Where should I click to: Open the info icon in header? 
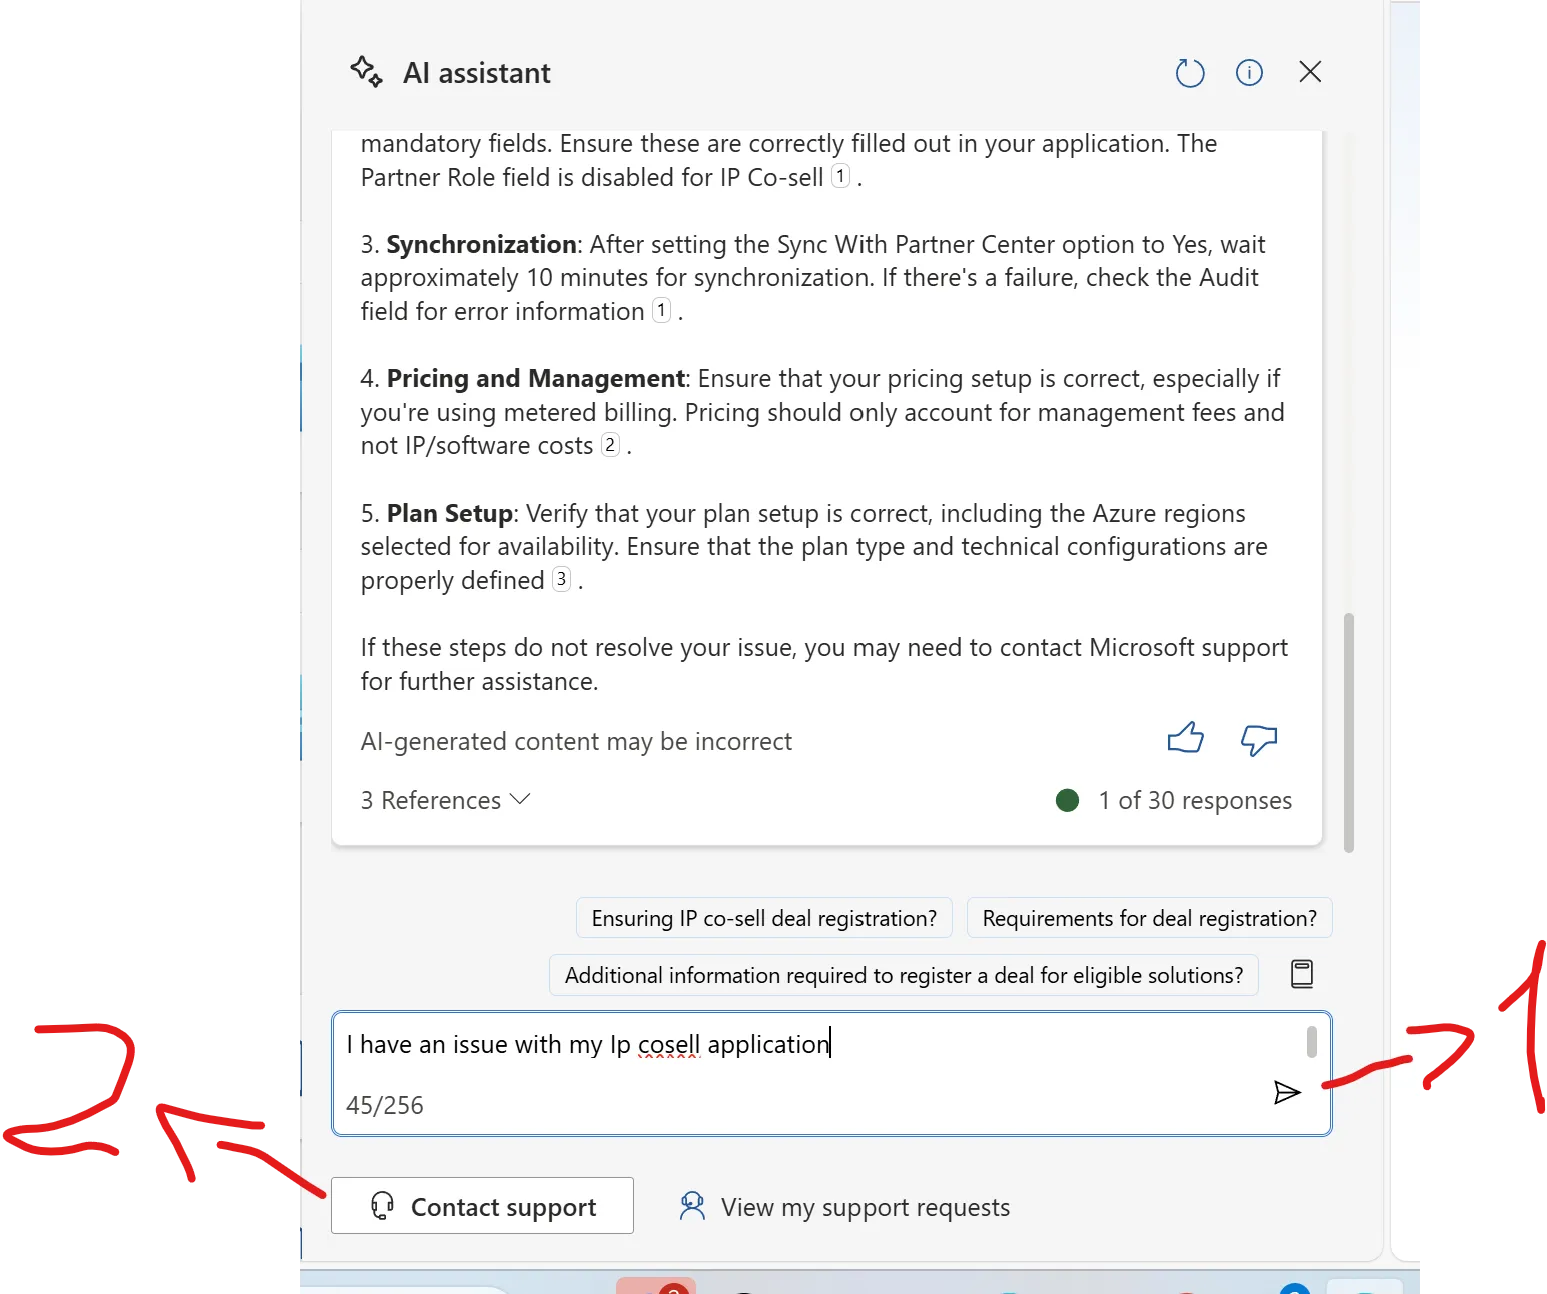1249,72
